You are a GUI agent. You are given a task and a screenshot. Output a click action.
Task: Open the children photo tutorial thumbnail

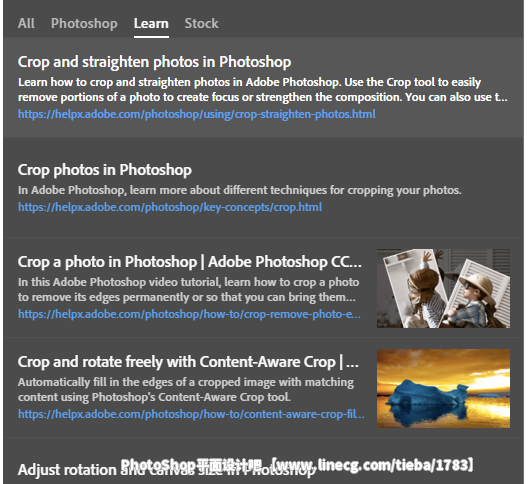pos(443,288)
